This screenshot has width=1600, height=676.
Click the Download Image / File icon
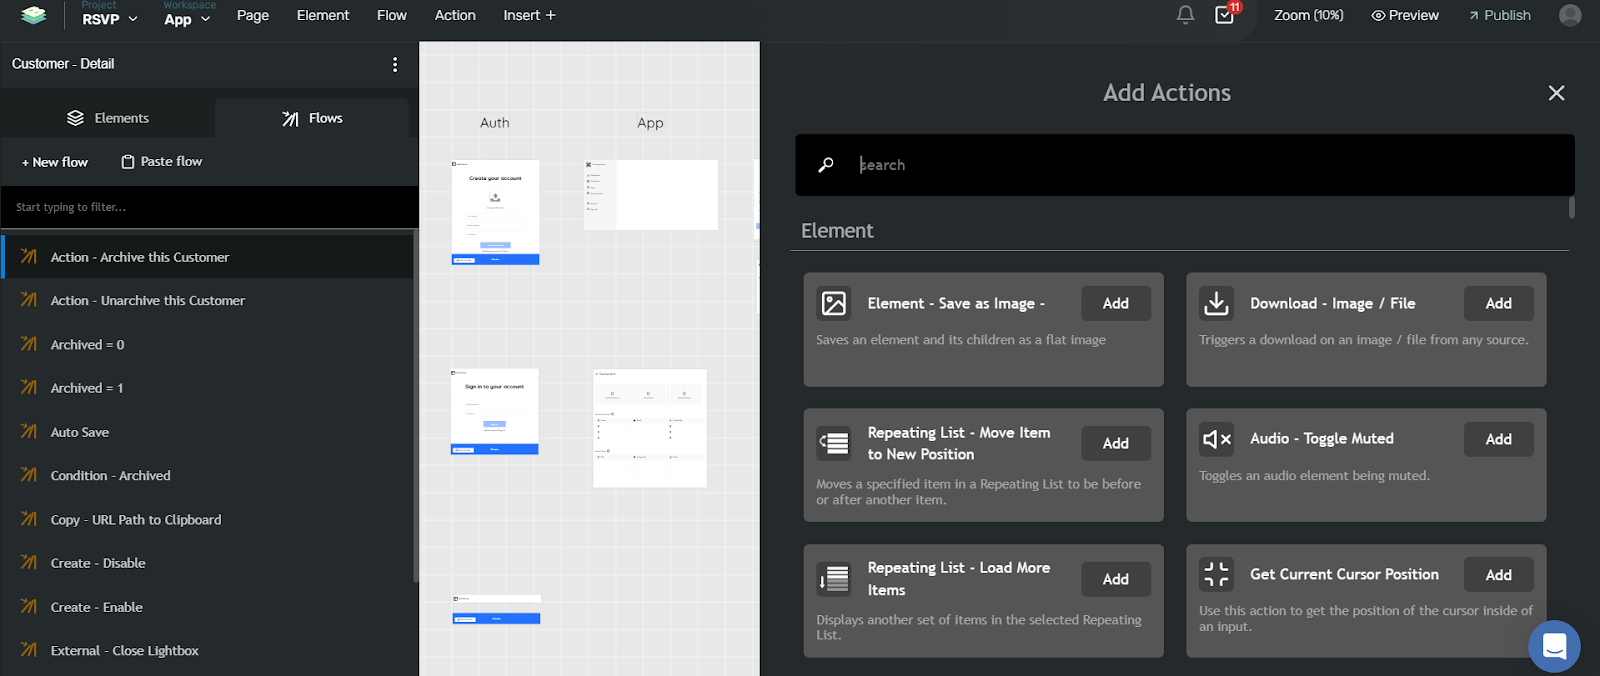point(1216,303)
